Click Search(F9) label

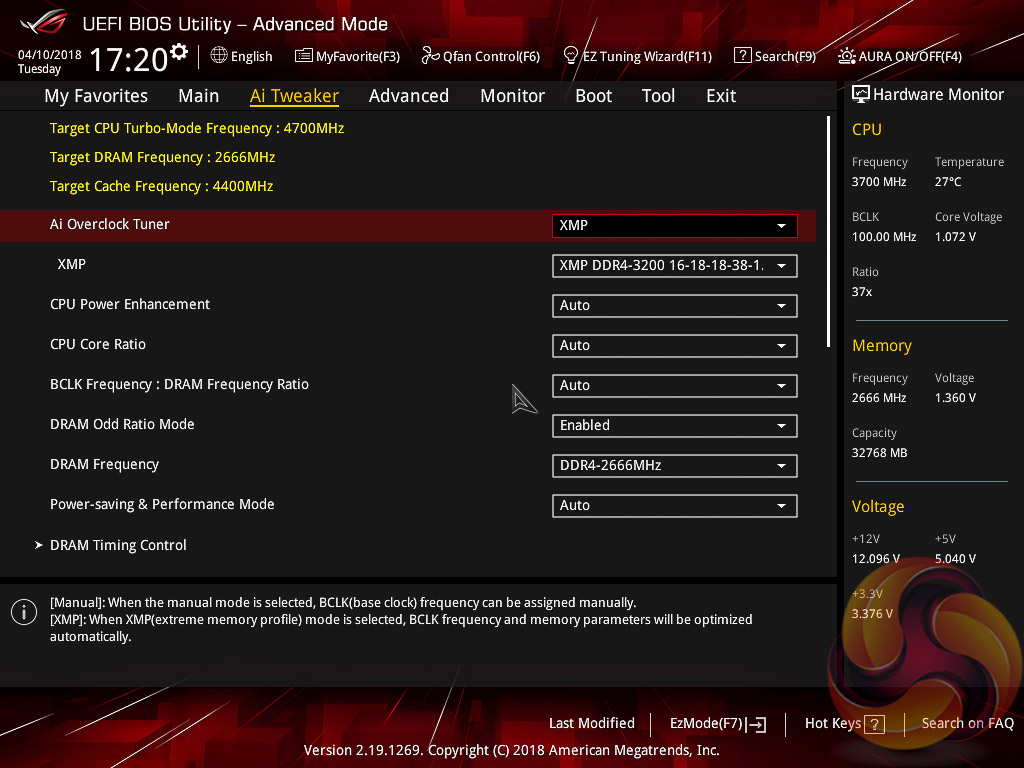click(x=785, y=56)
